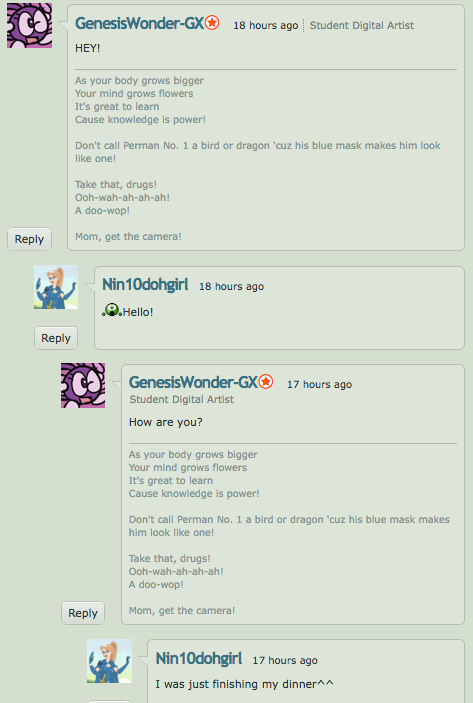Screen dimensions: 473x703
Task: Click 17 hours ago timestamp on dinner comment
Action: [x=285, y=660]
